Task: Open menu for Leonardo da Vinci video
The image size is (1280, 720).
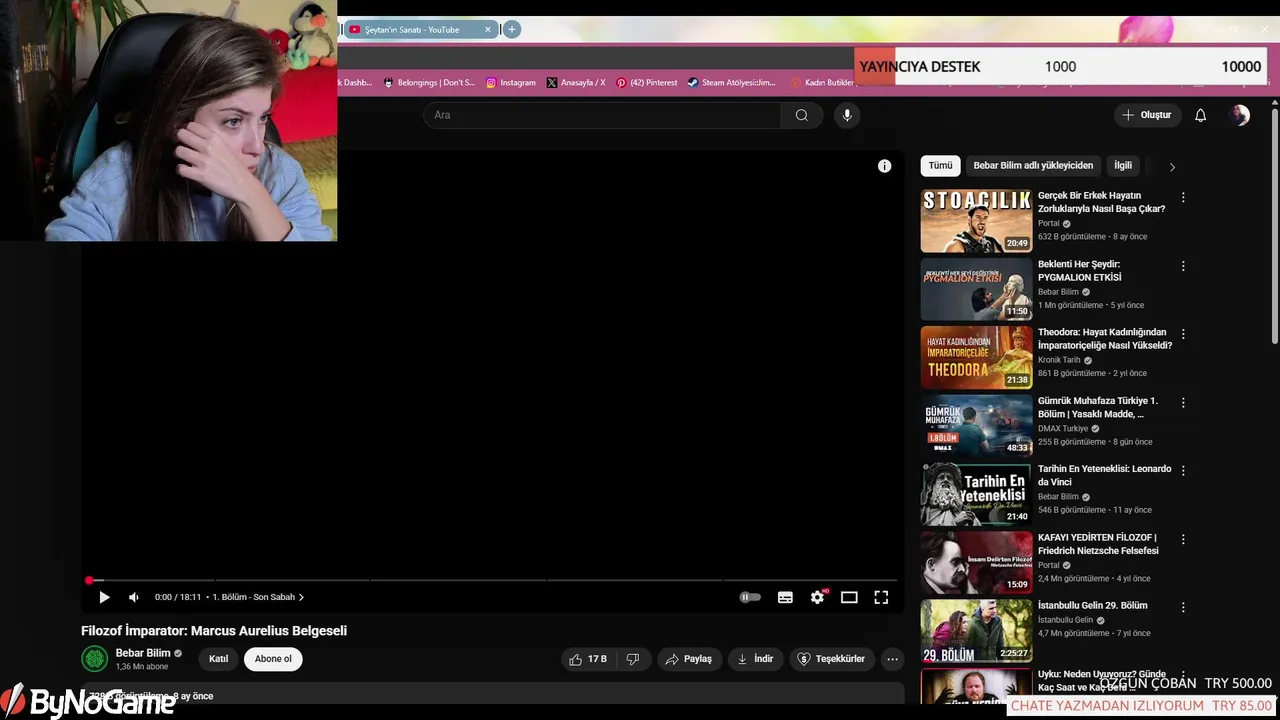Action: coord(1183,470)
